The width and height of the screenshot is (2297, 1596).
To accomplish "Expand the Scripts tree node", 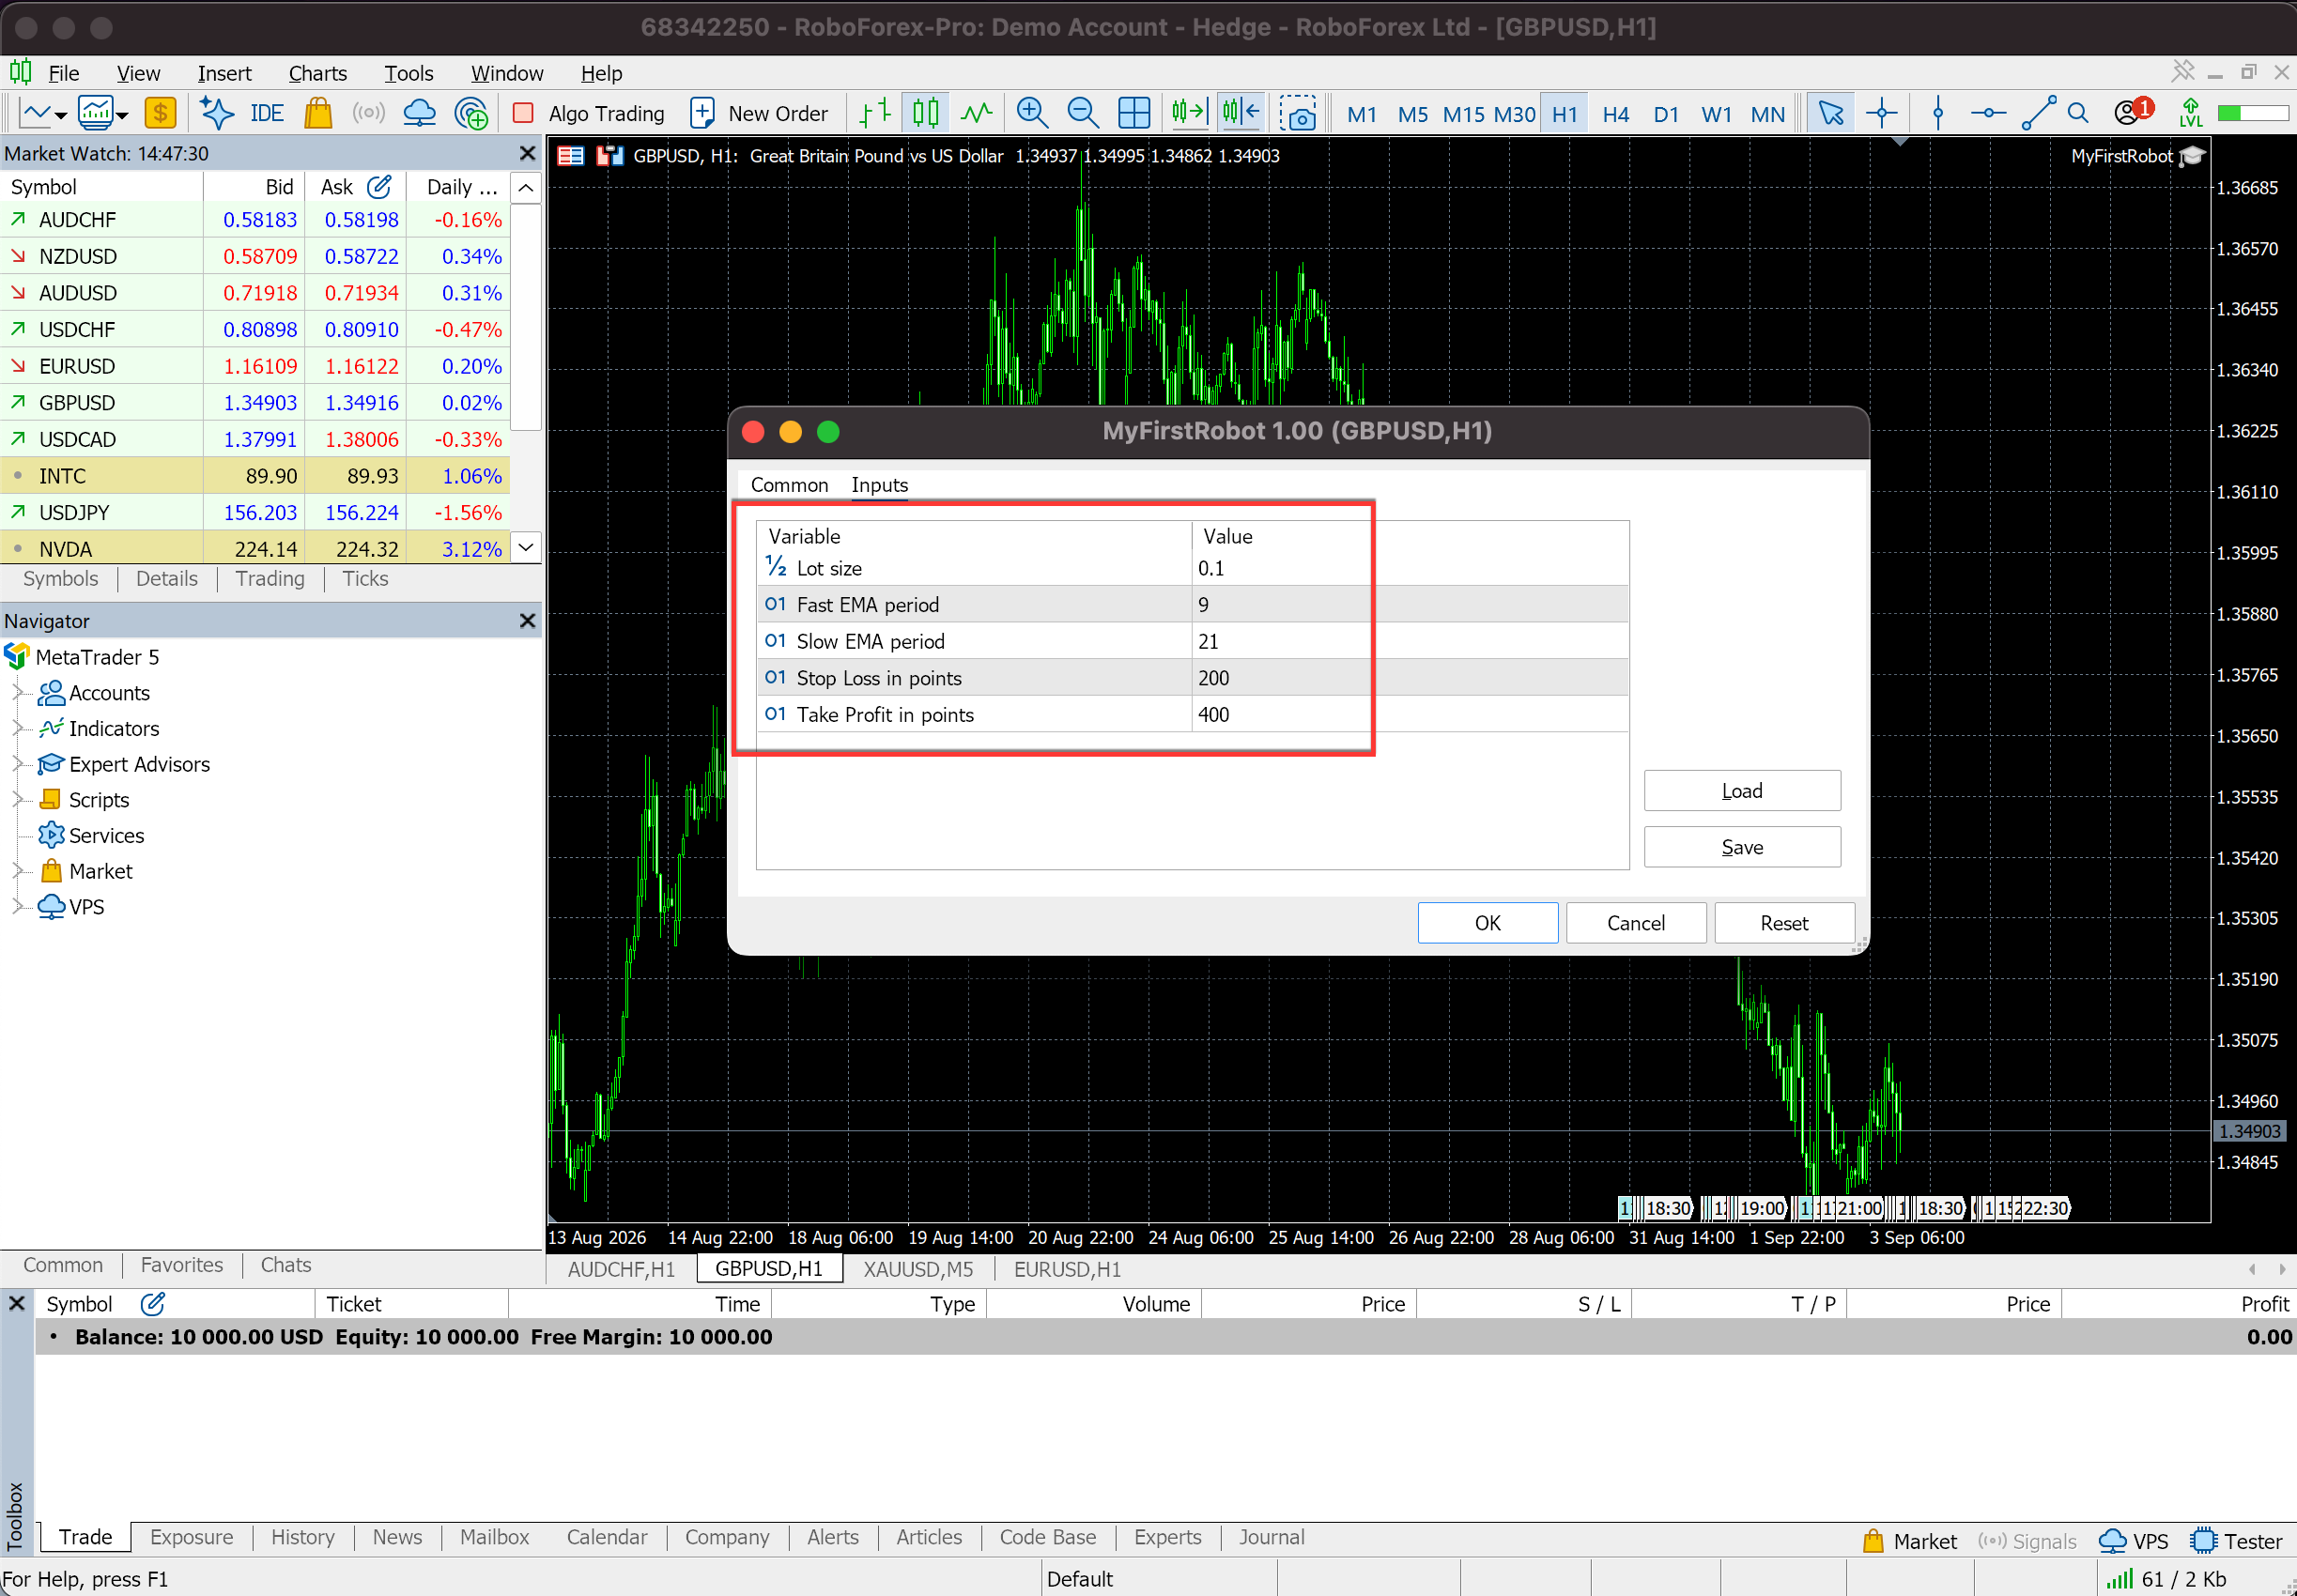I will click(17, 800).
